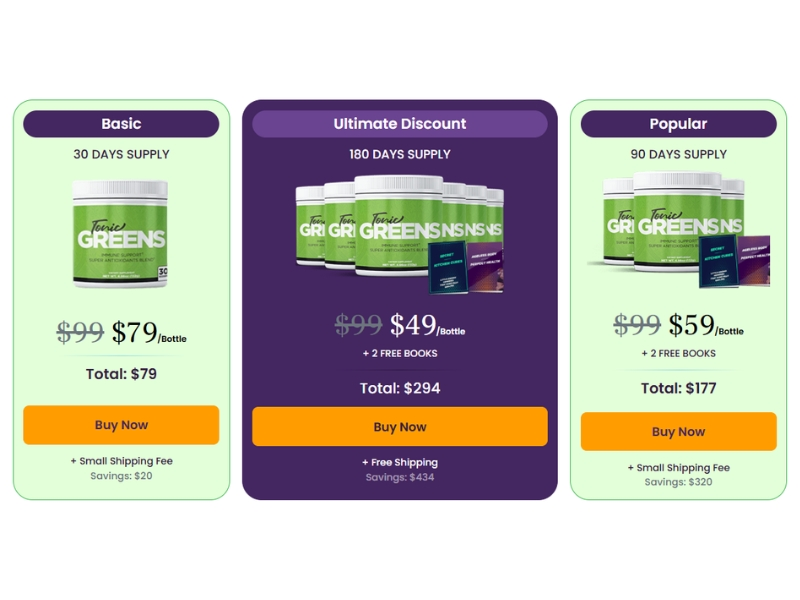Screen dimensions: 800x600
Task: Select the Ultimate Discount plan header
Action: 399,124
